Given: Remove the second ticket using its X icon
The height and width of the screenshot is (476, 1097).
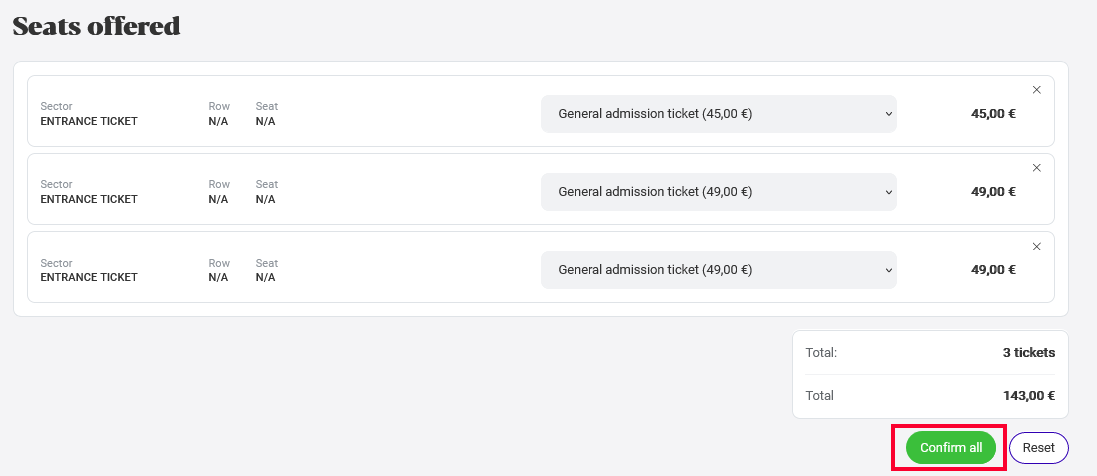Looking at the screenshot, I should pos(1037,168).
